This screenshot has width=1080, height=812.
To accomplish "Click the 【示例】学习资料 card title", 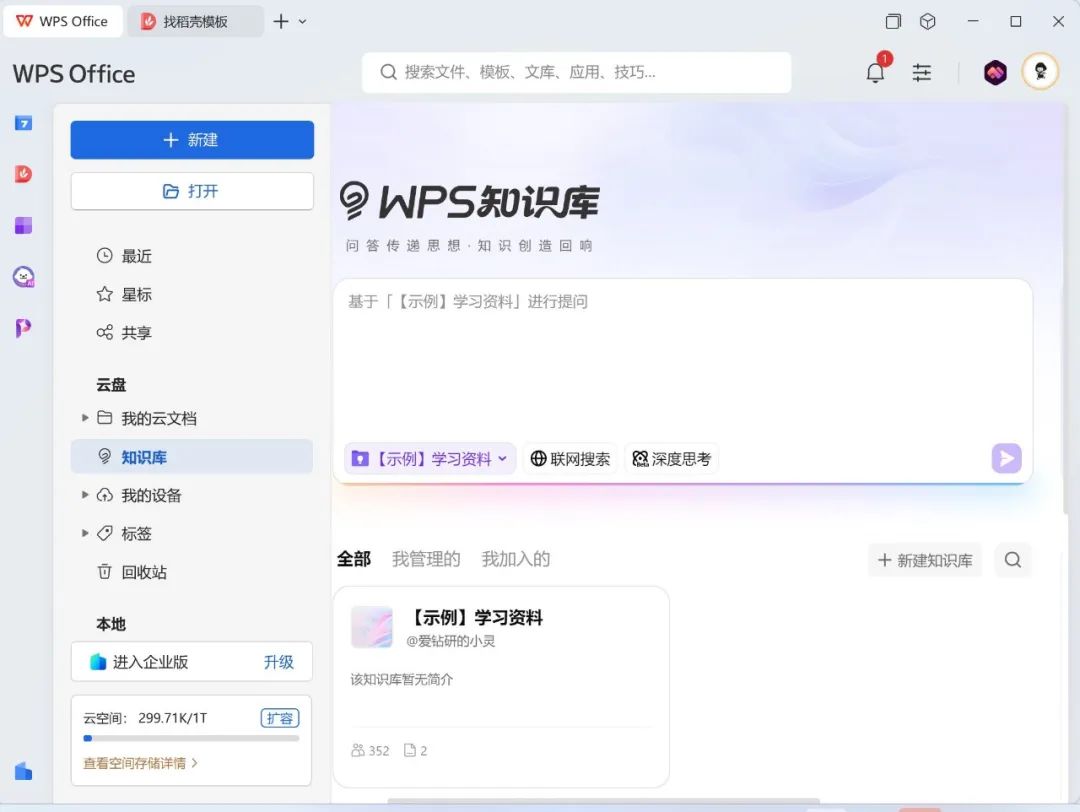I will pyautogui.click(x=475, y=617).
